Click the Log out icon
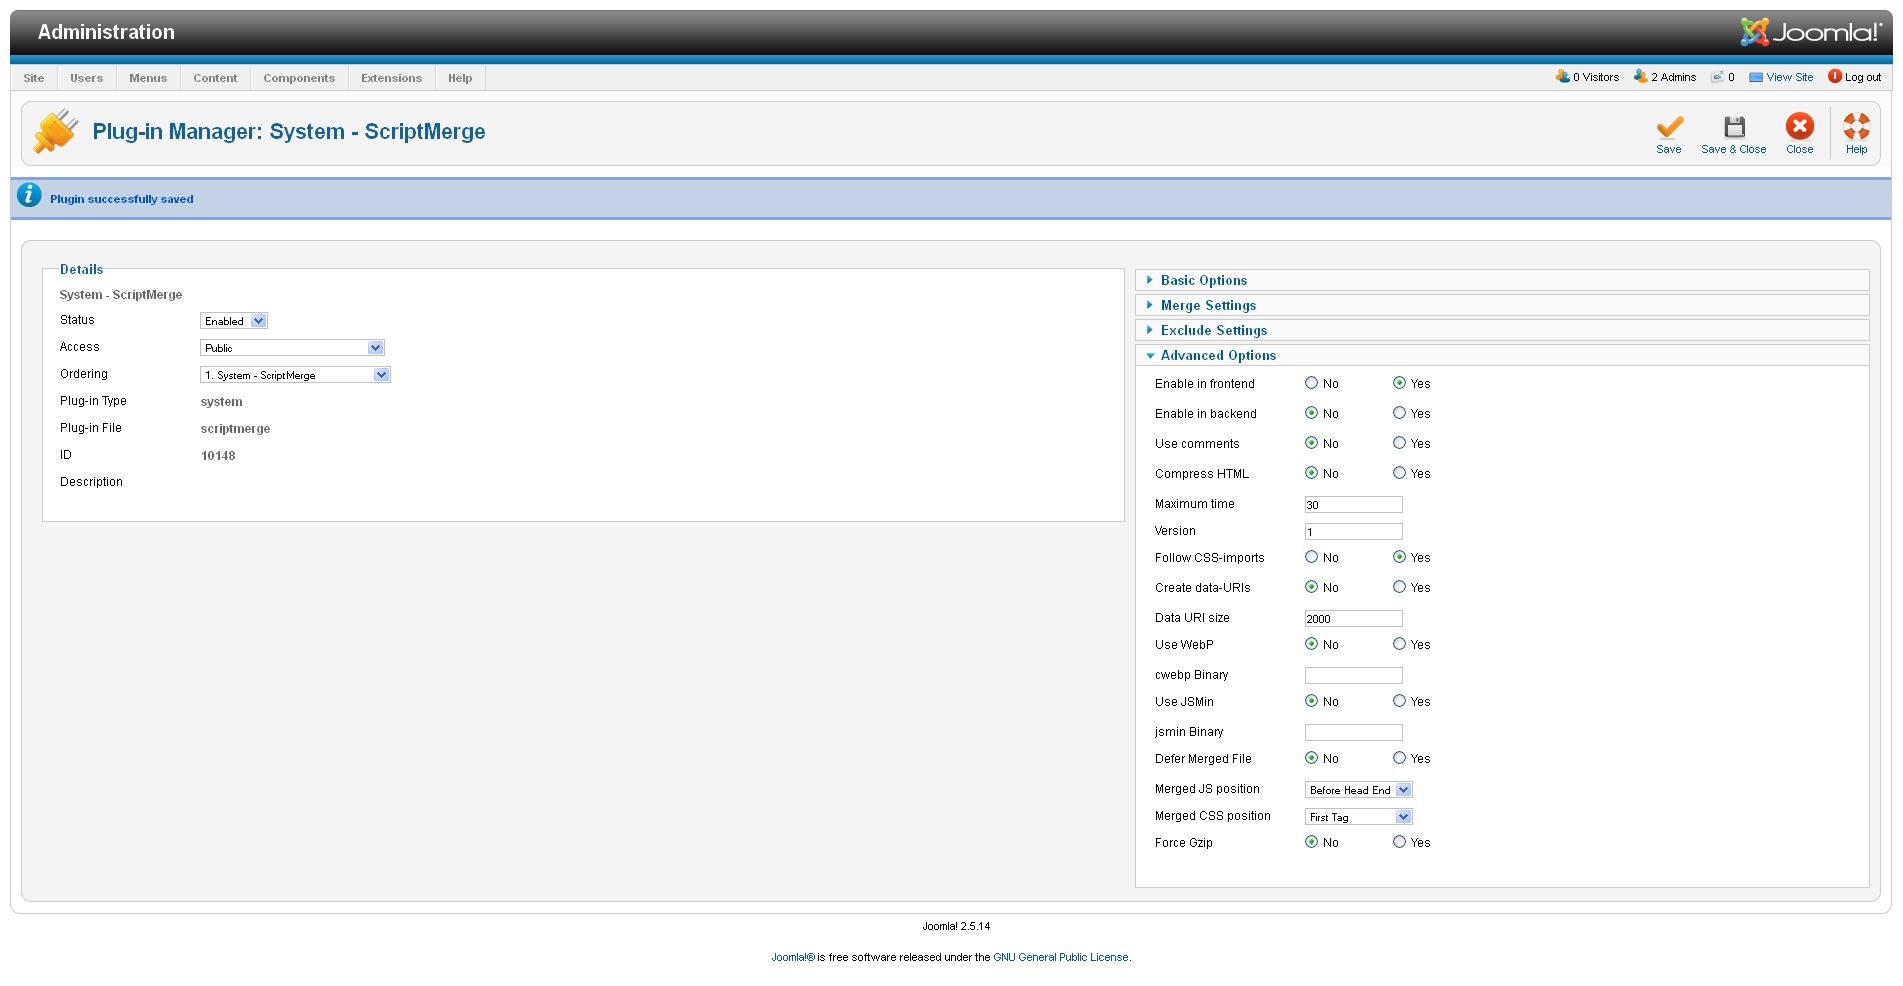This screenshot has width=1903, height=986. click(x=1835, y=77)
